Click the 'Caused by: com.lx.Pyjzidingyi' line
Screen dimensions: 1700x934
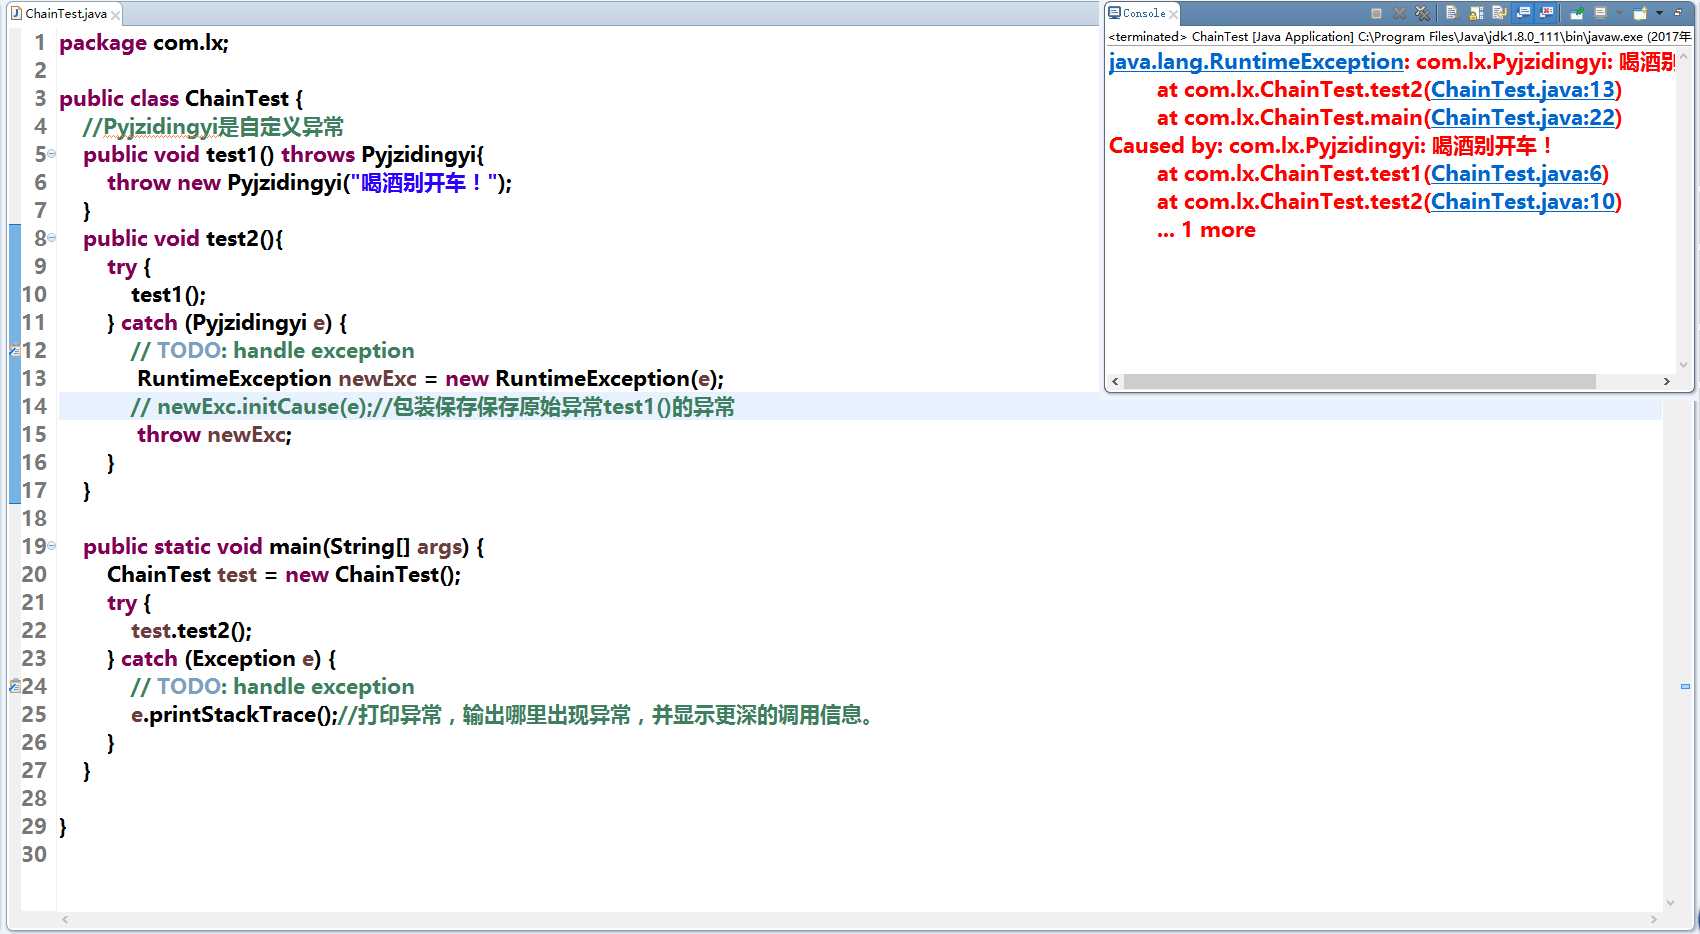[x=1330, y=146]
